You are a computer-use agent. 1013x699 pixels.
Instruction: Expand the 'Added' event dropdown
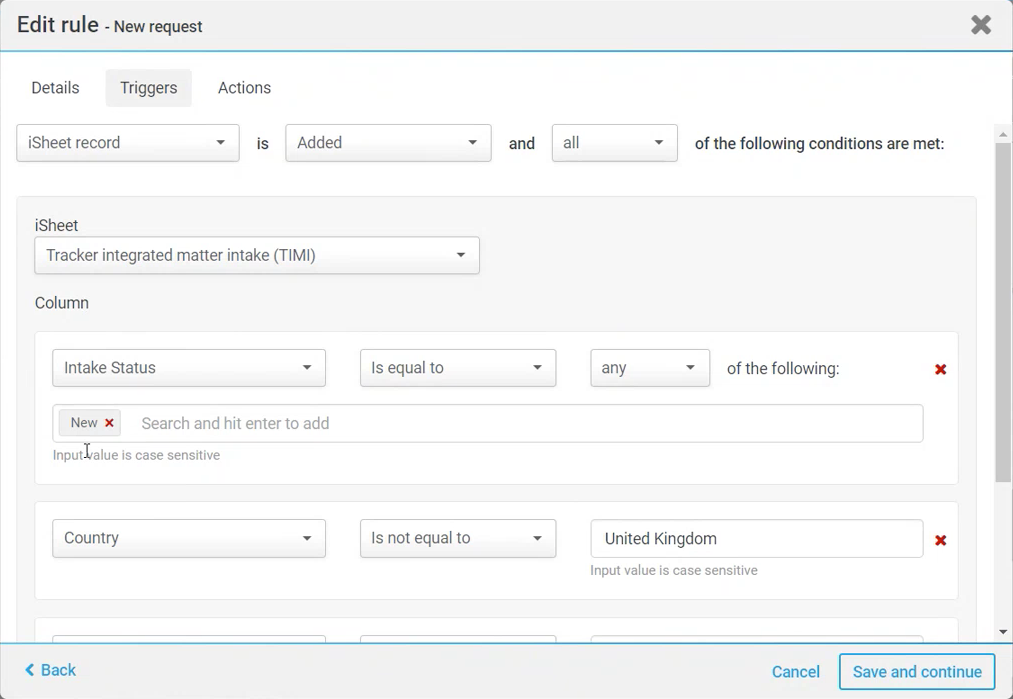point(388,143)
